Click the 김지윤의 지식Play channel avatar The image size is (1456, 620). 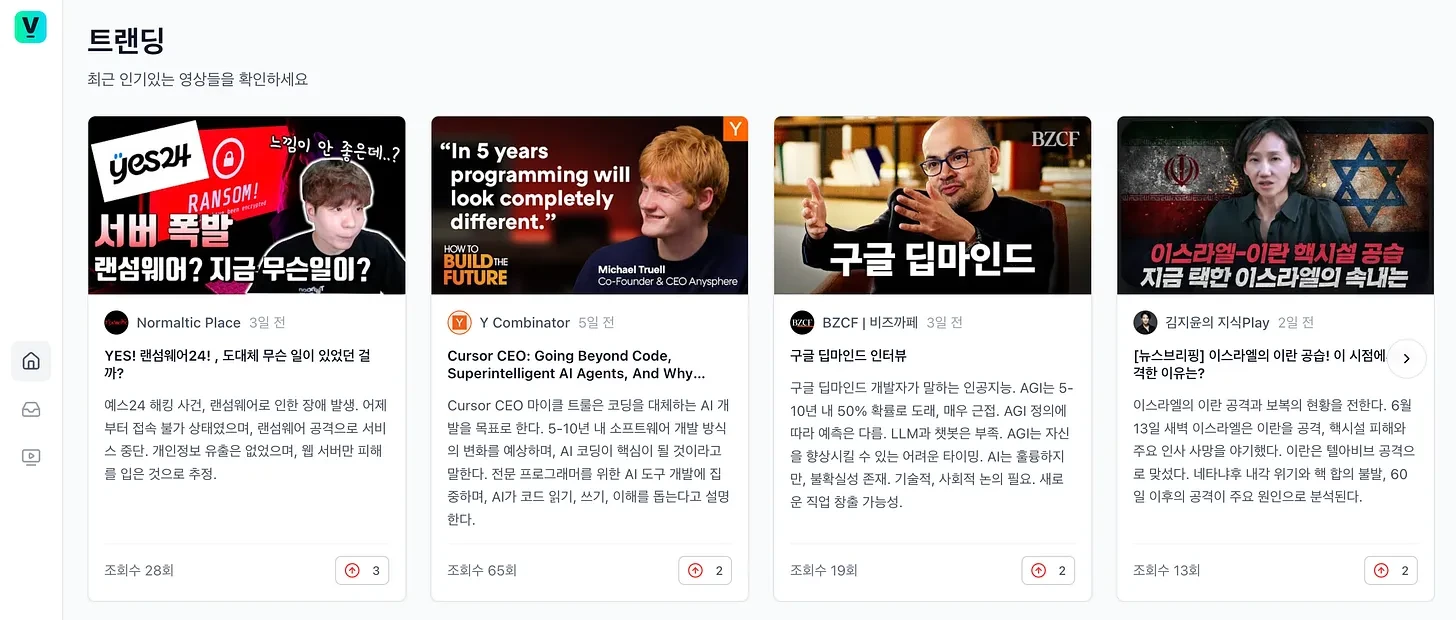(x=1145, y=322)
